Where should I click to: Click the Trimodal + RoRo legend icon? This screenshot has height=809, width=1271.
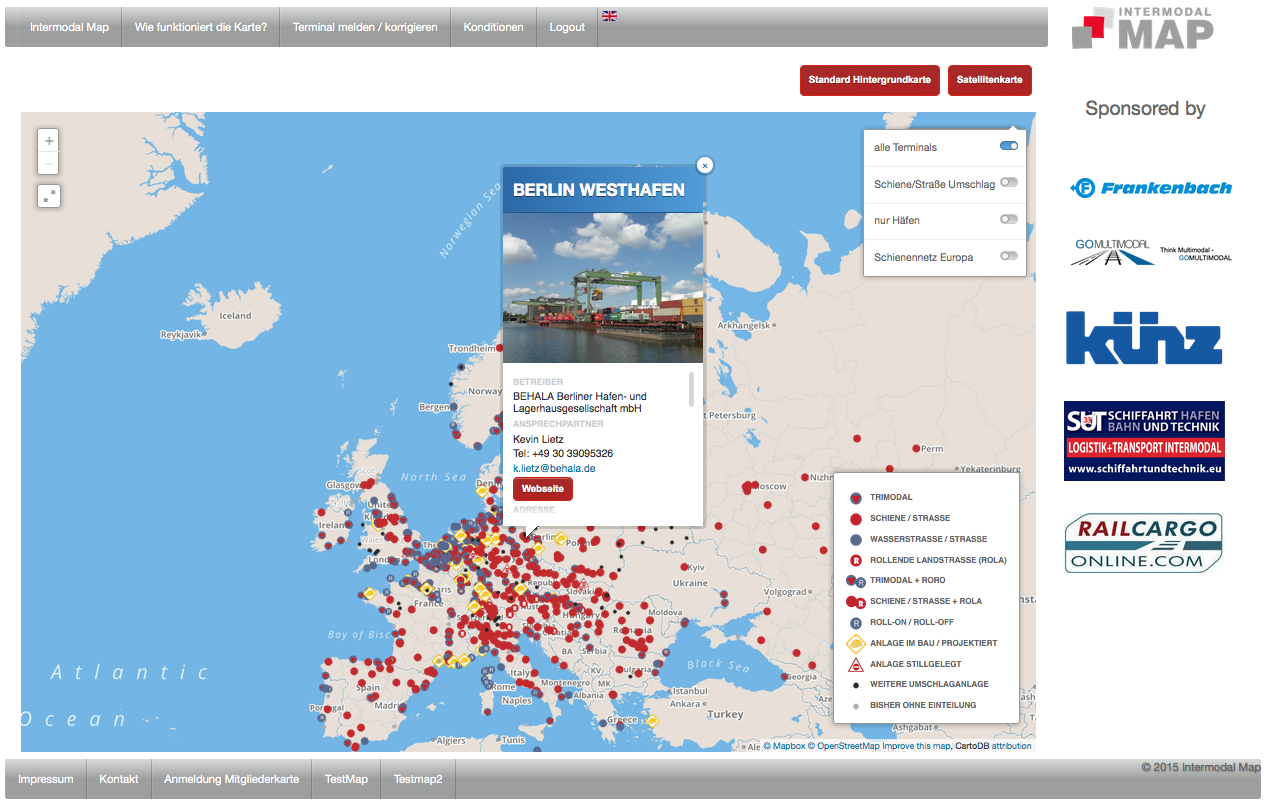(x=855, y=580)
